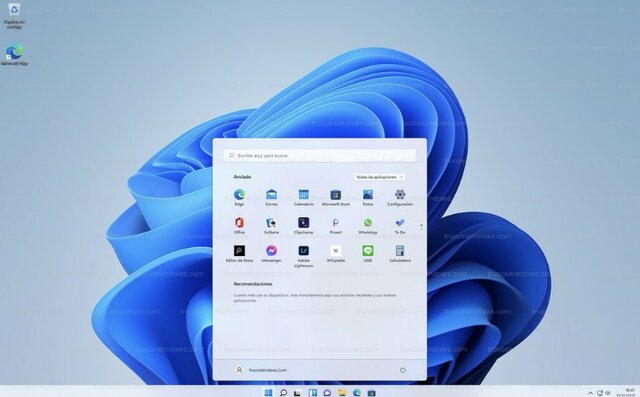Open Configuración settings app
This screenshot has height=397, width=640.
(400, 197)
